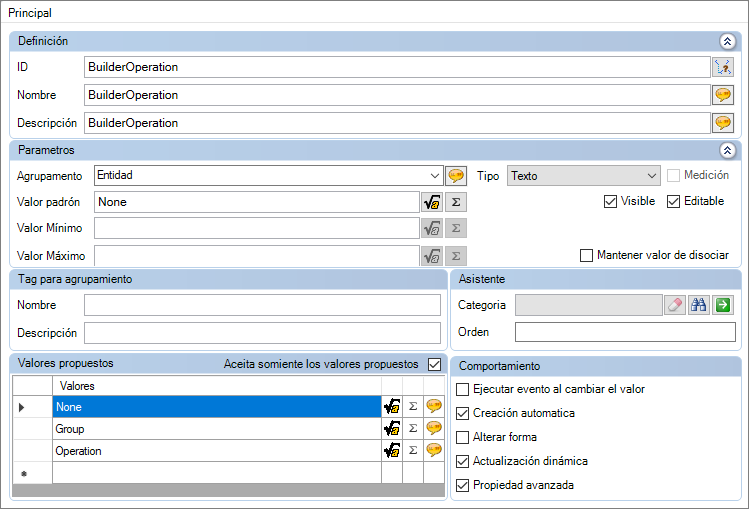Collapse the Definición section
The image size is (749, 509).
(x=727, y=41)
